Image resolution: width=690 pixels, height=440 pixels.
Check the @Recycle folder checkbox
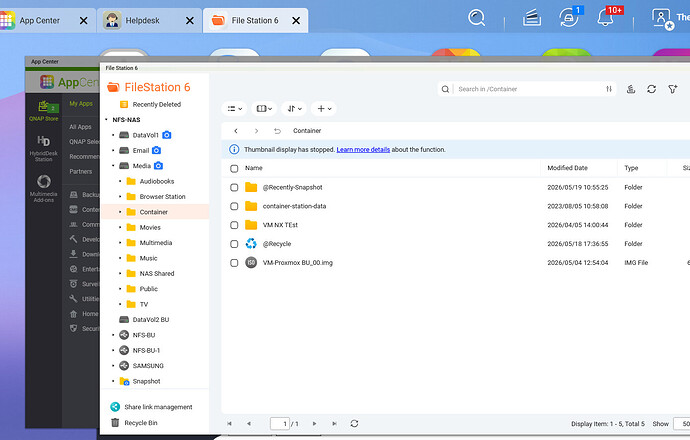234,244
